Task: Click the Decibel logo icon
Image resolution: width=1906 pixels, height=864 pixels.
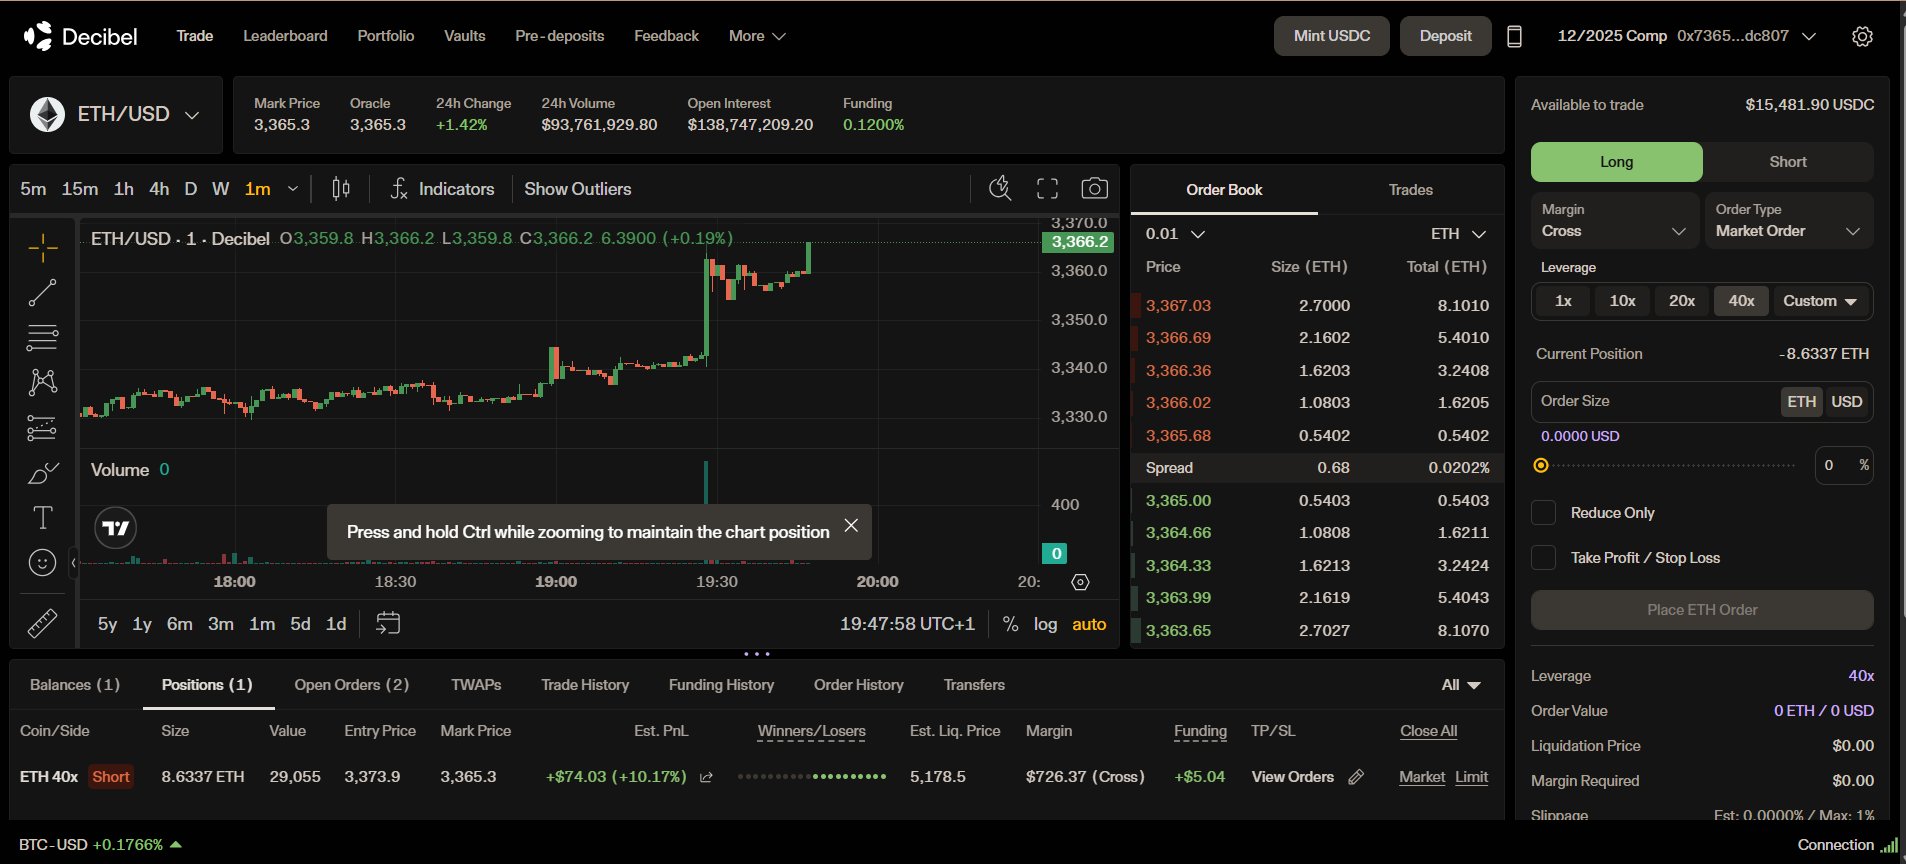Action: (x=38, y=36)
